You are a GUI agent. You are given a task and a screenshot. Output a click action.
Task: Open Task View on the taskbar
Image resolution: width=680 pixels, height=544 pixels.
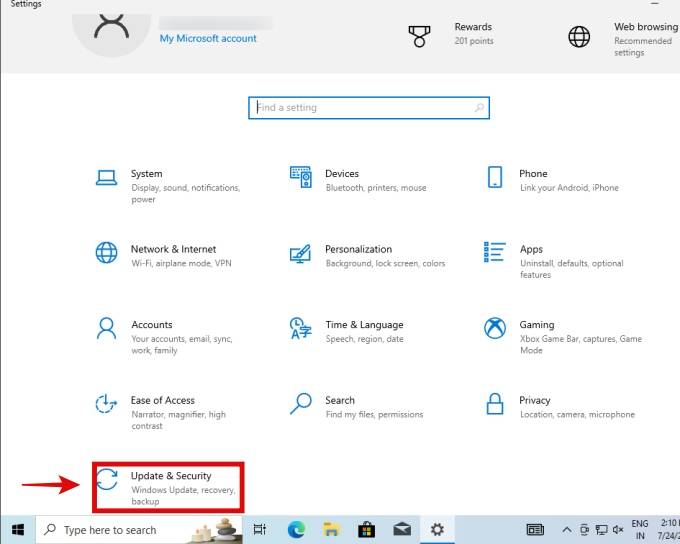click(x=260, y=530)
